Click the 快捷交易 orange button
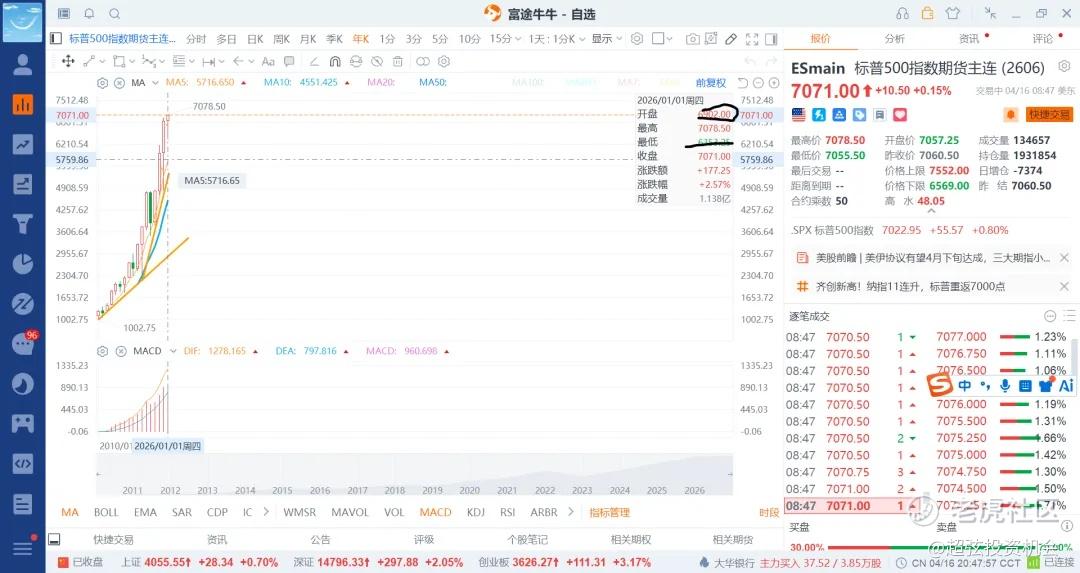 (1049, 114)
